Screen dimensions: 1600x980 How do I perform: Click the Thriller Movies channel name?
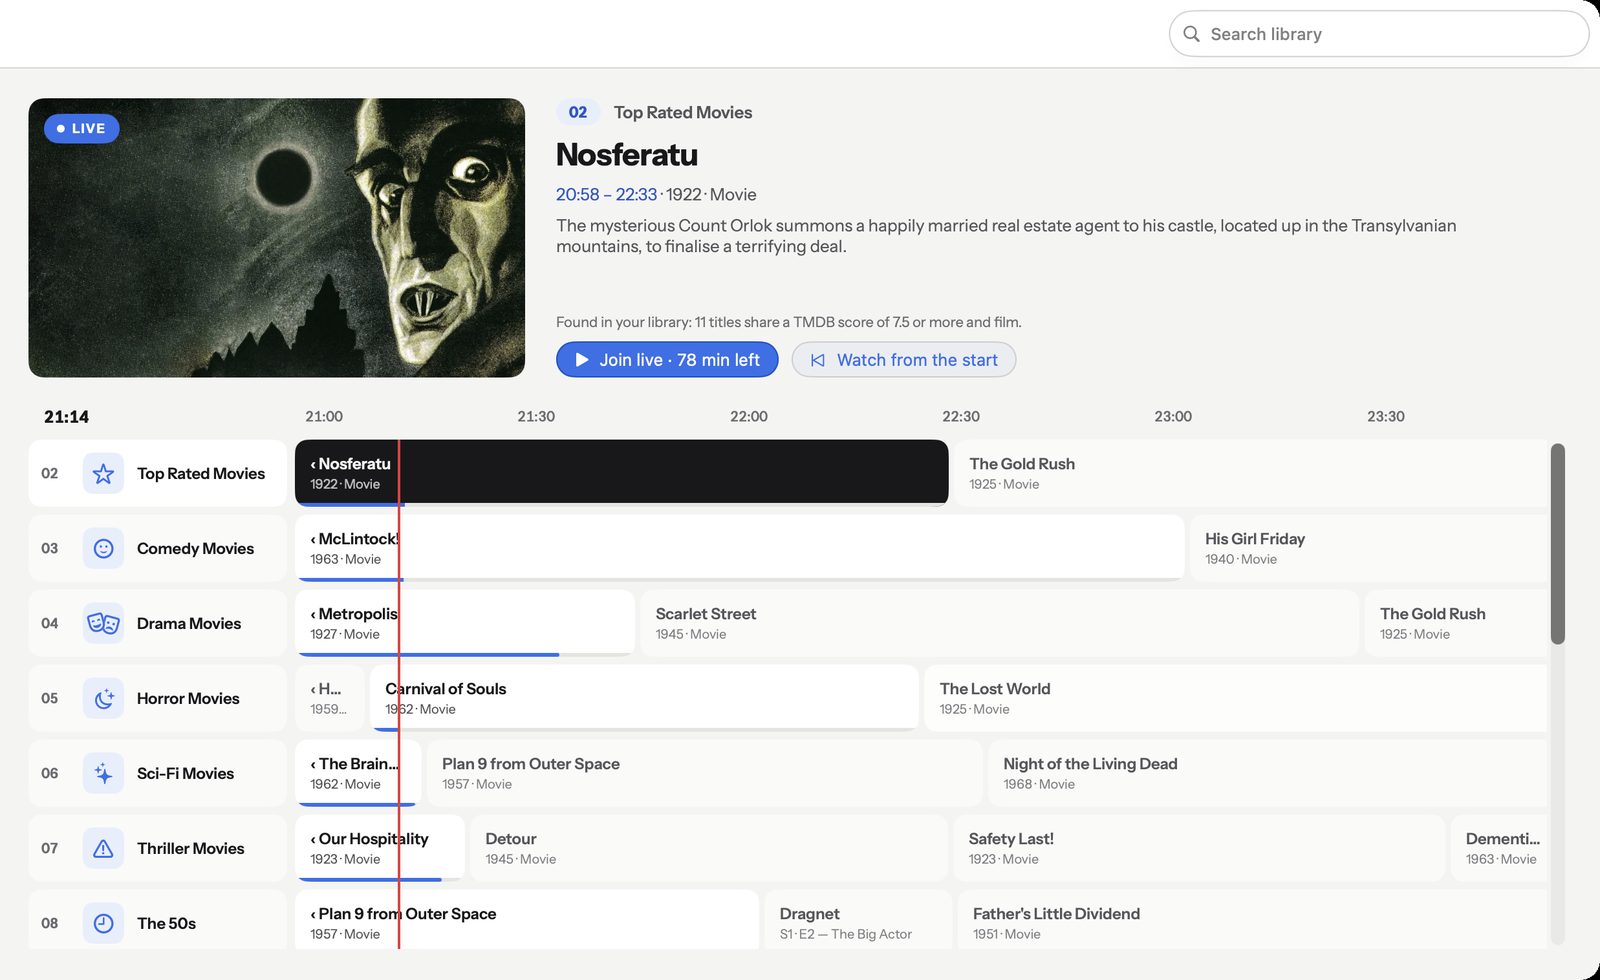190,848
